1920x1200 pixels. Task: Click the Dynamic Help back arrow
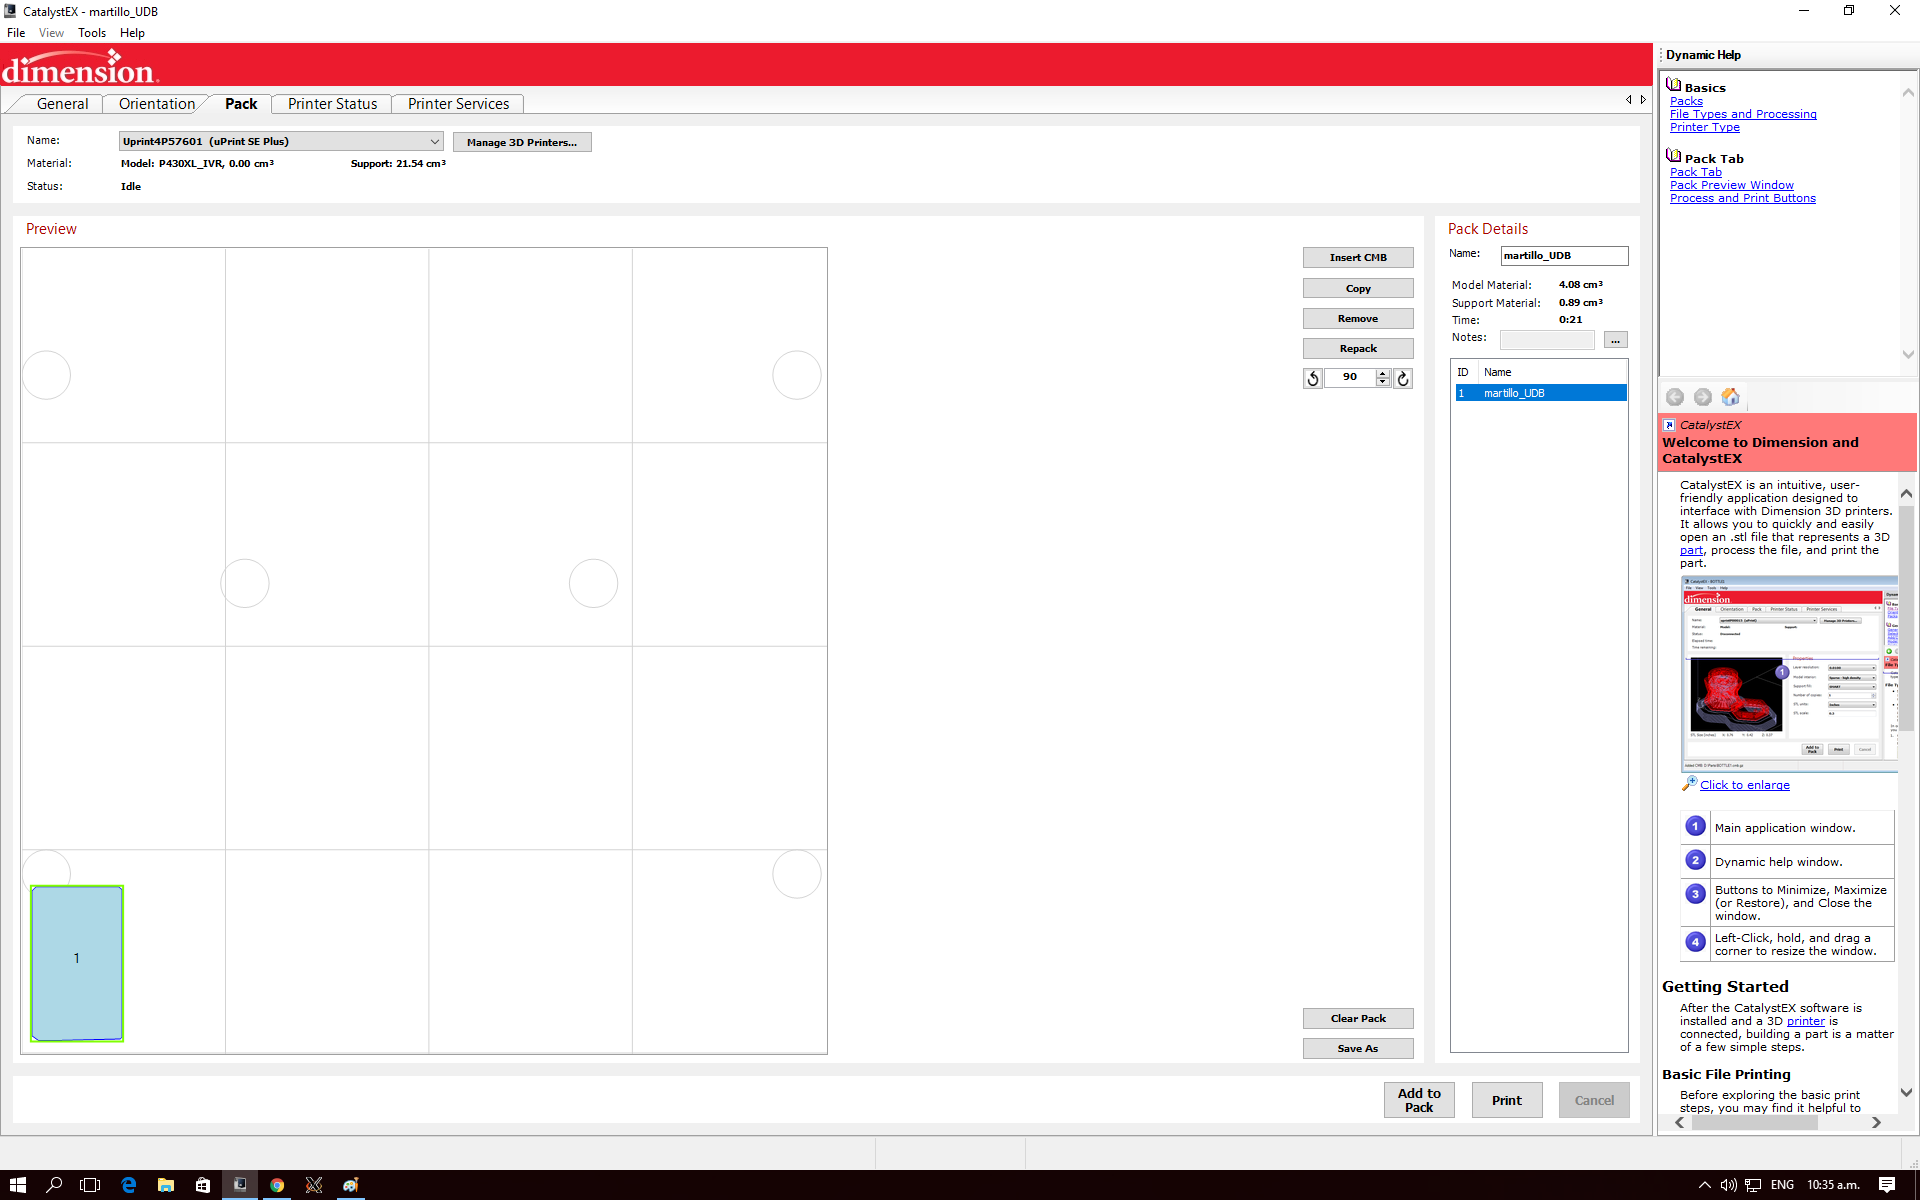coord(1675,397)
